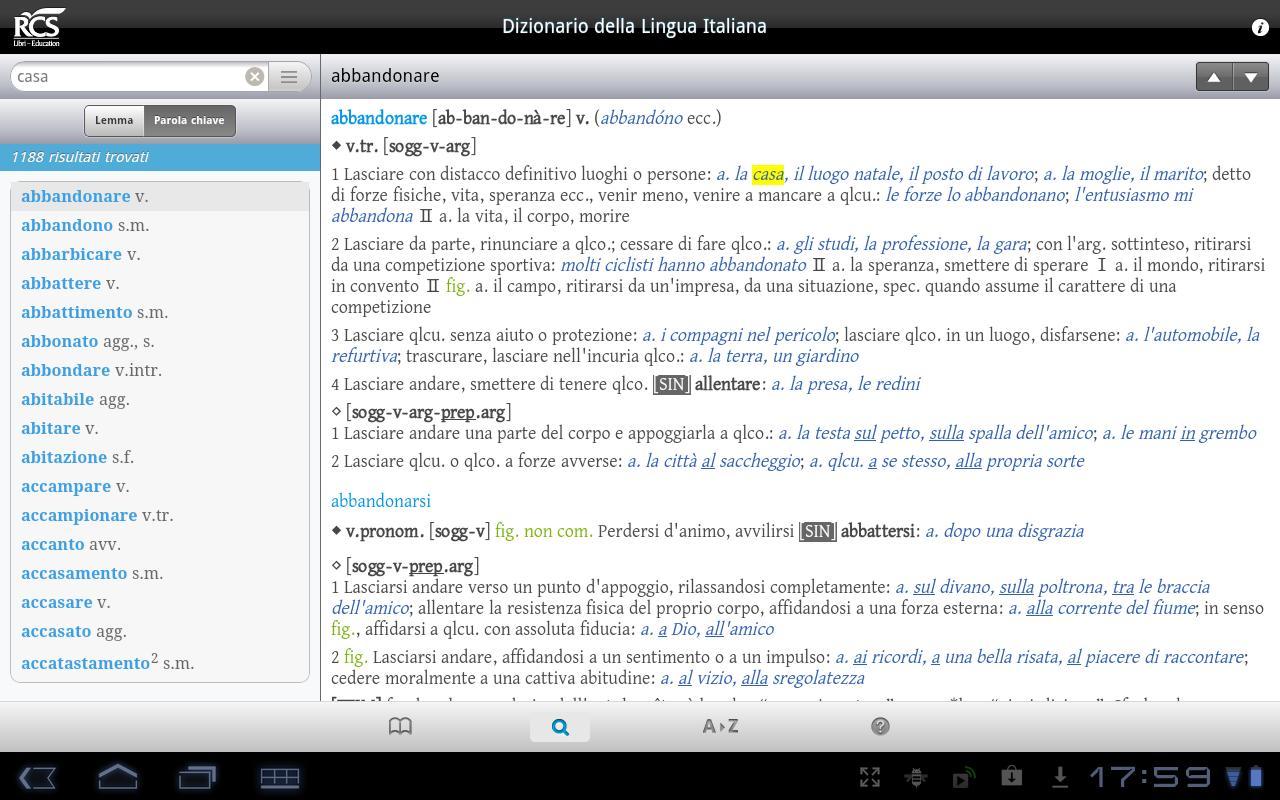
Task: Open result 'abbonato agg., s.'
Action: coord(160,341)
